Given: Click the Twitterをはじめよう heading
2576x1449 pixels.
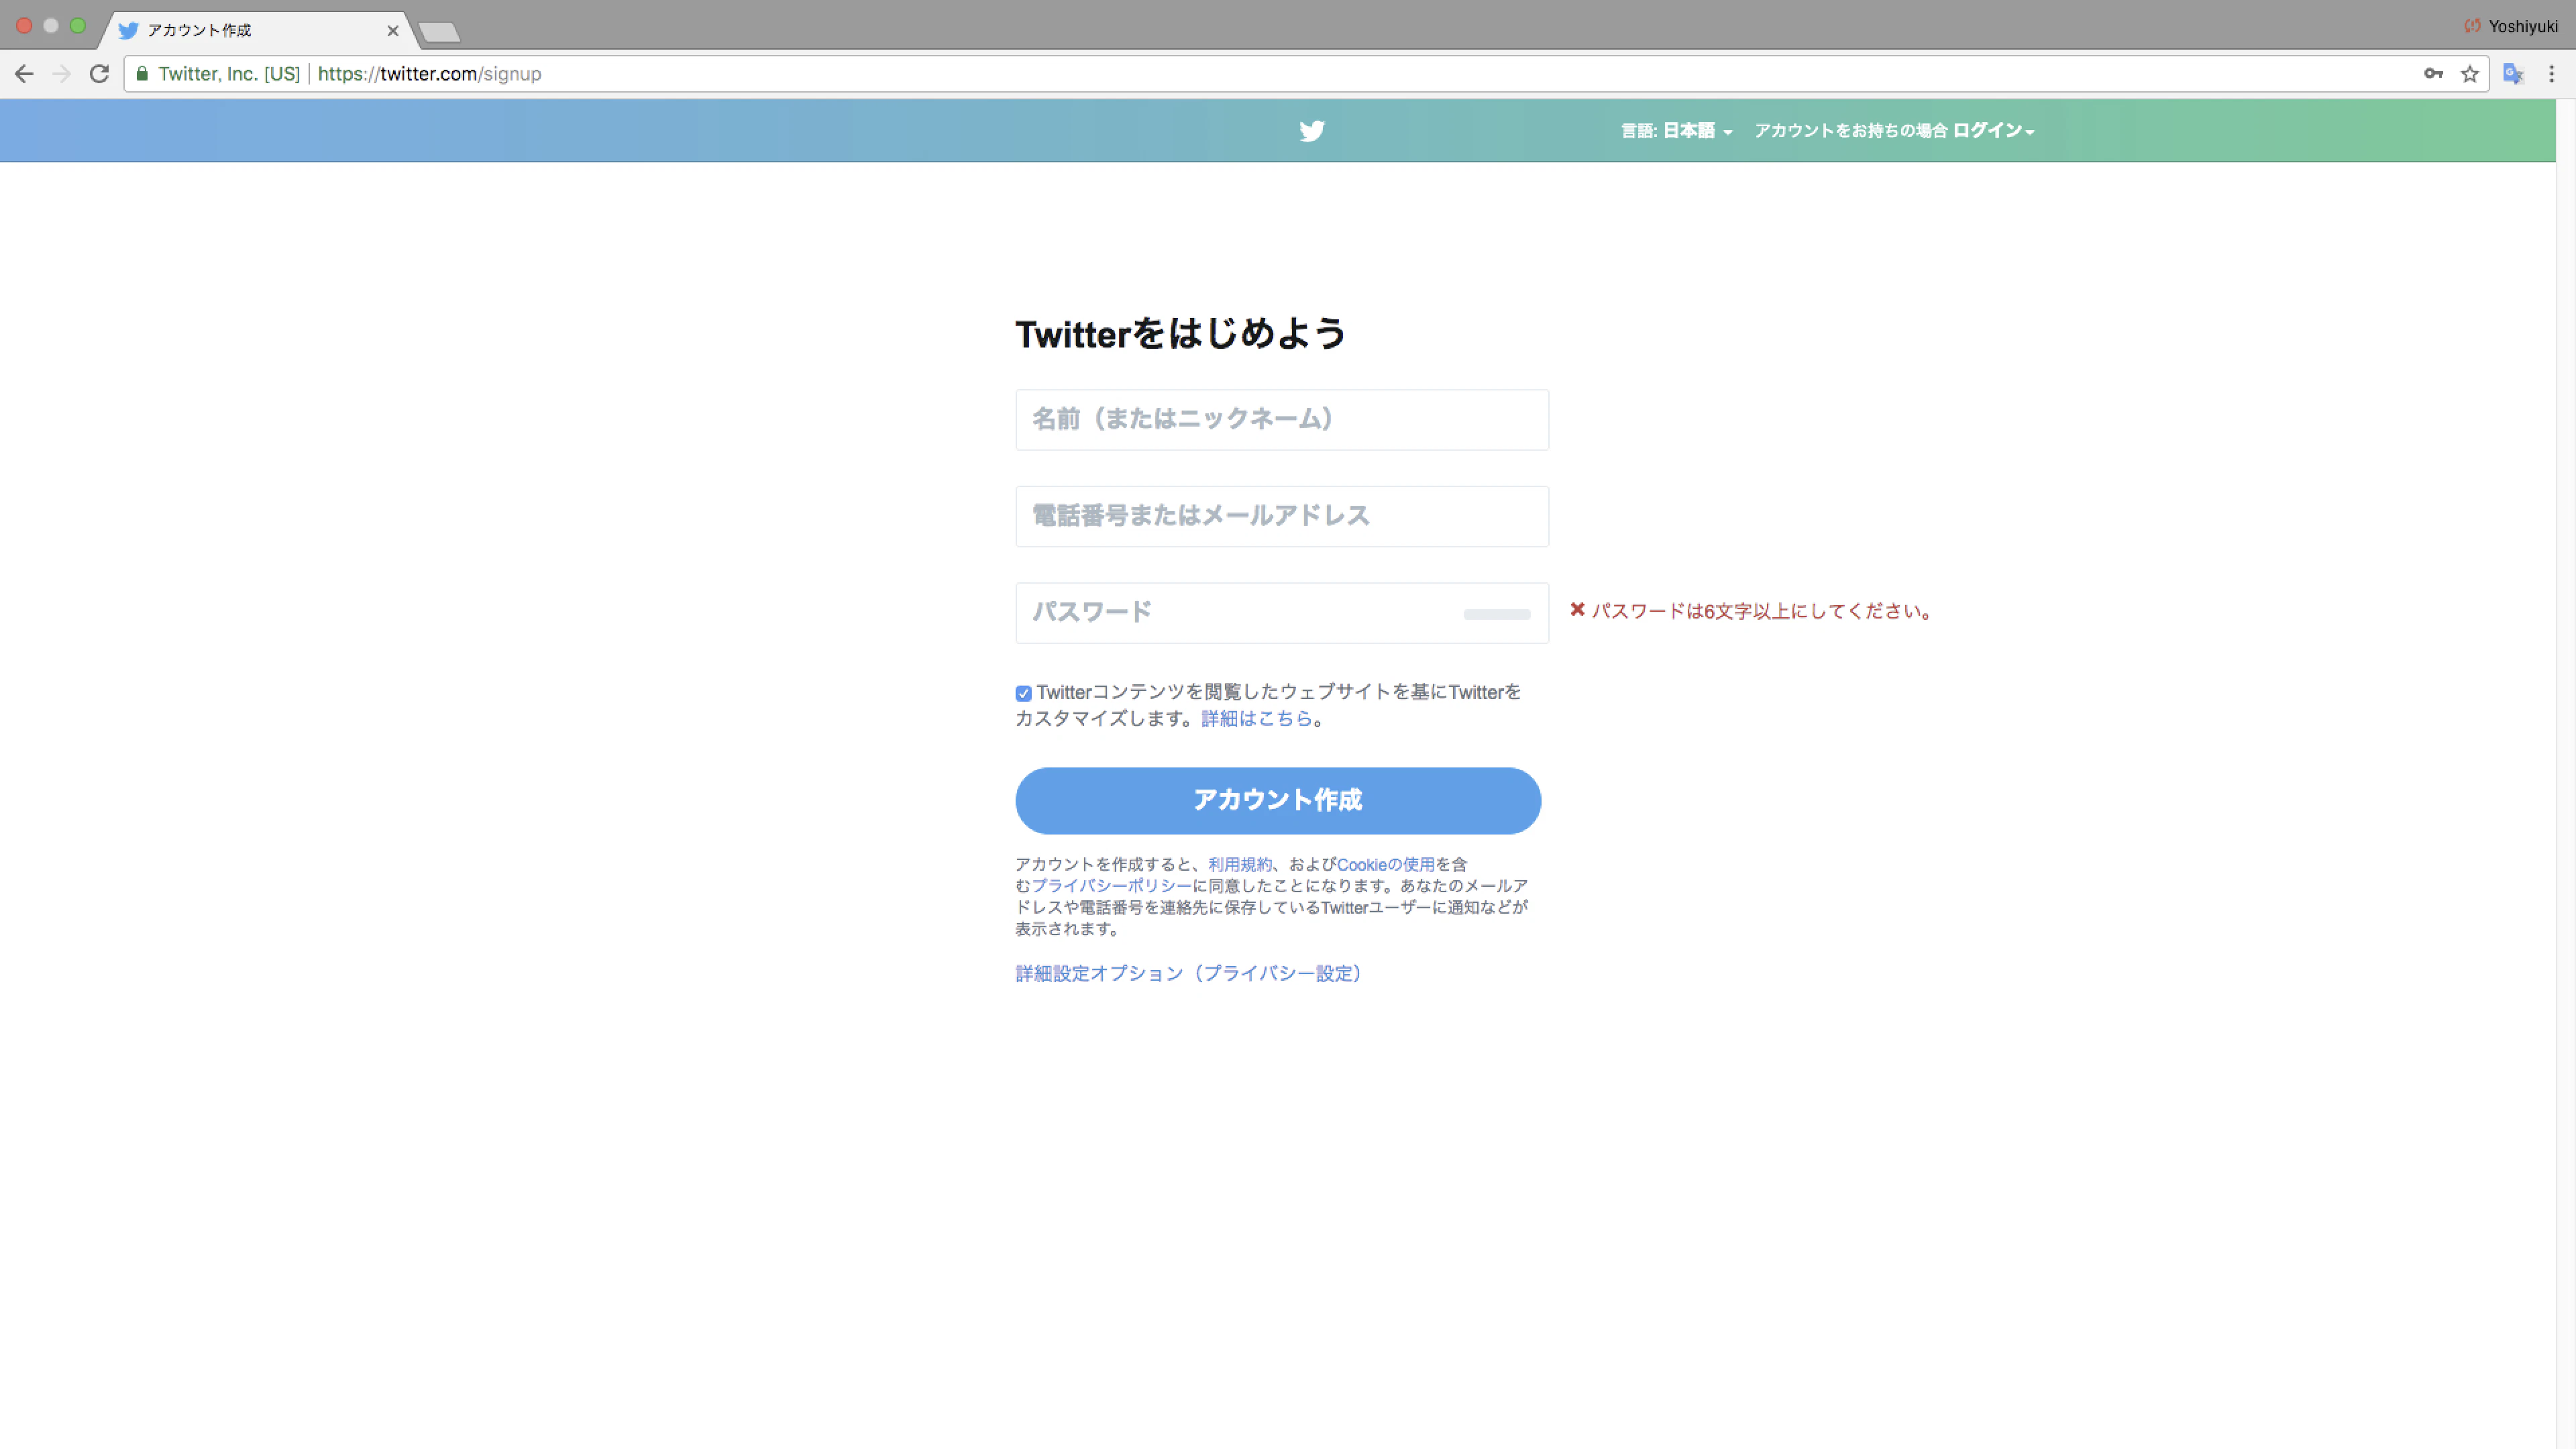Looking at the screenshot, I should (1181, 333).
